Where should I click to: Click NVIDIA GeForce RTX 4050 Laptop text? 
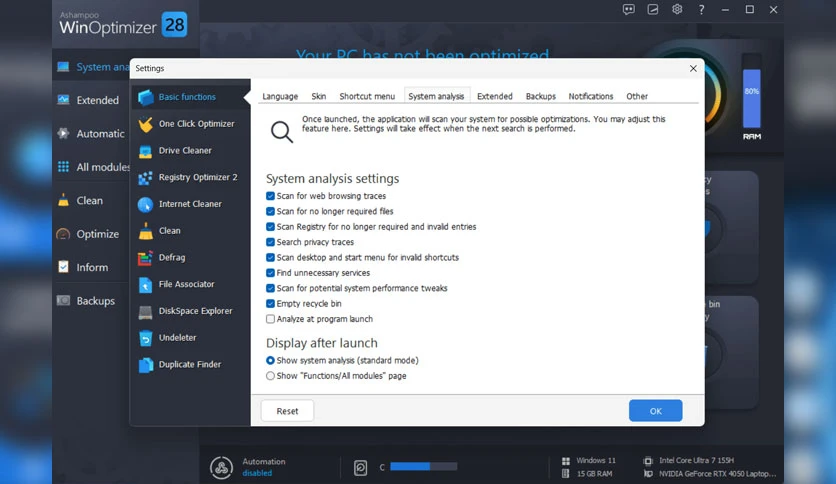coord(717,474)
